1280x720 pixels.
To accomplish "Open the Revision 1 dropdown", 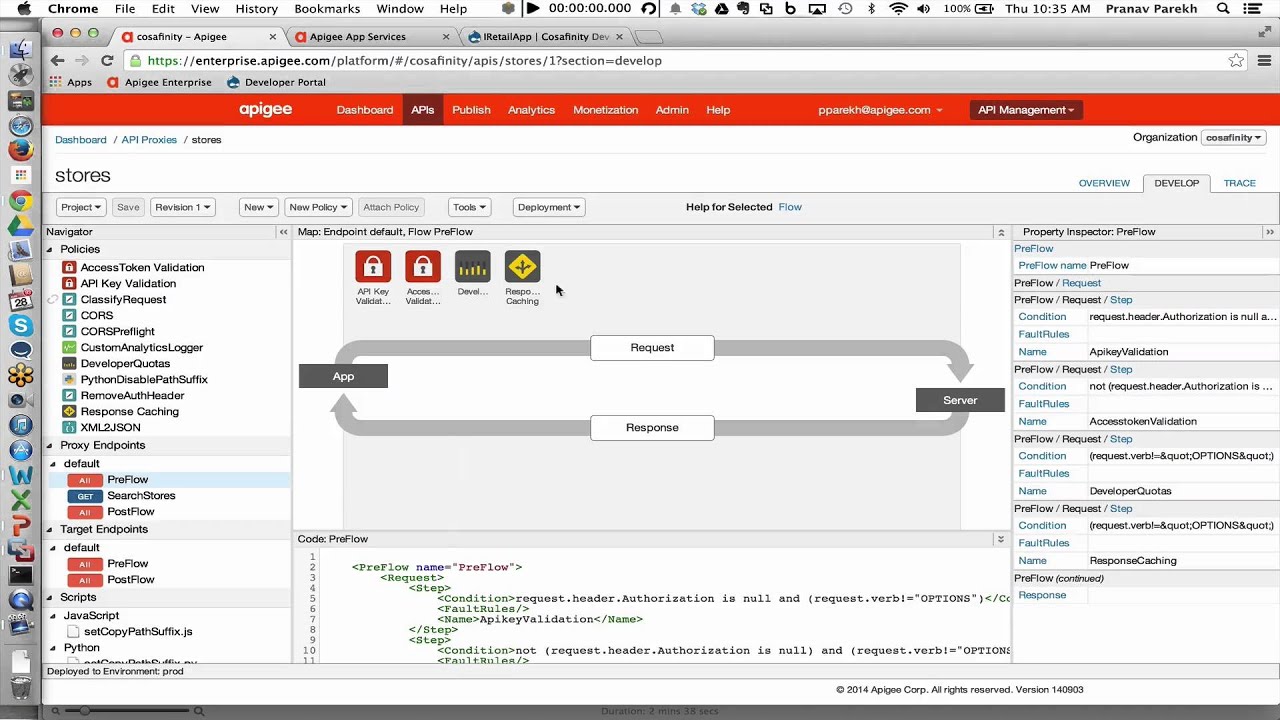I will (183, 207).
